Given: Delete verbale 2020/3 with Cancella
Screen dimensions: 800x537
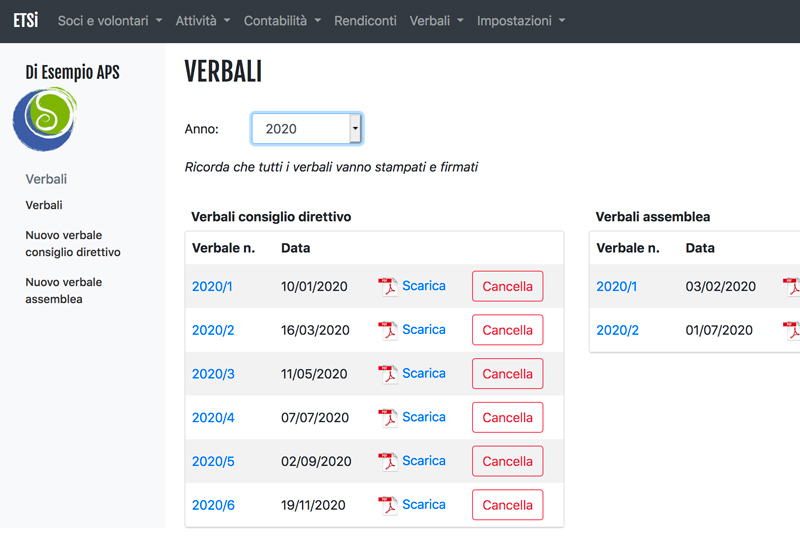Looking at the screenshot, I should point(508,374).
